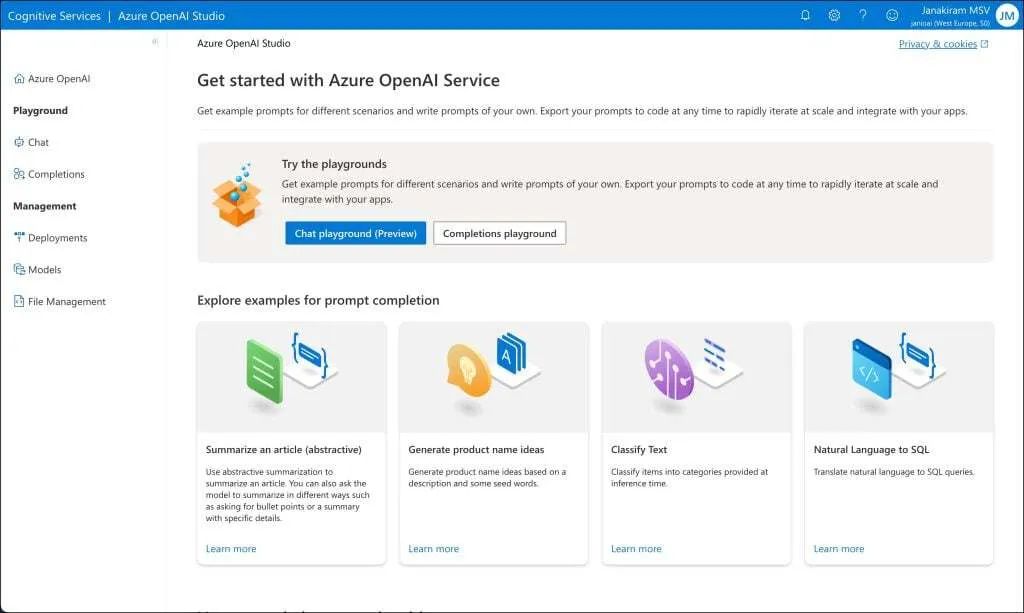1024x613 pixels.
Task: Click the help question mark icon
Action: tap(863, 15)
